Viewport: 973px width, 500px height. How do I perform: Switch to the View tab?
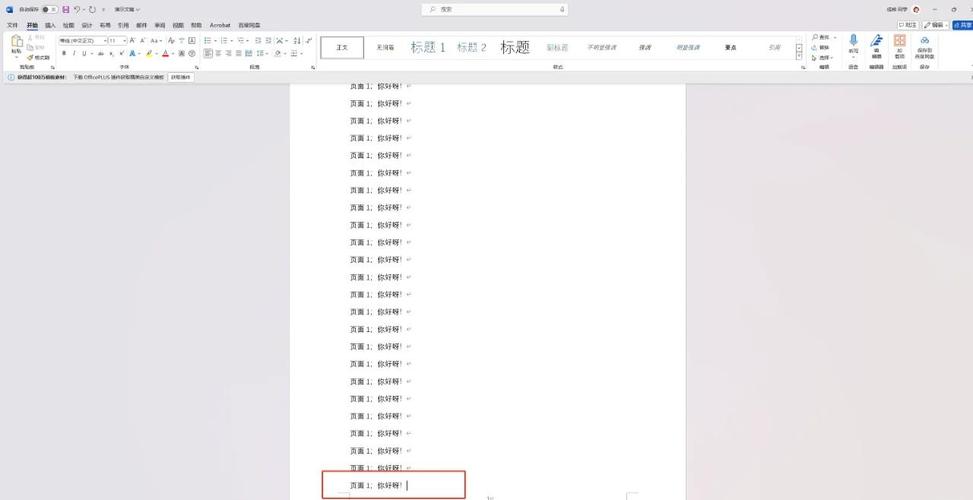(178, 25)
